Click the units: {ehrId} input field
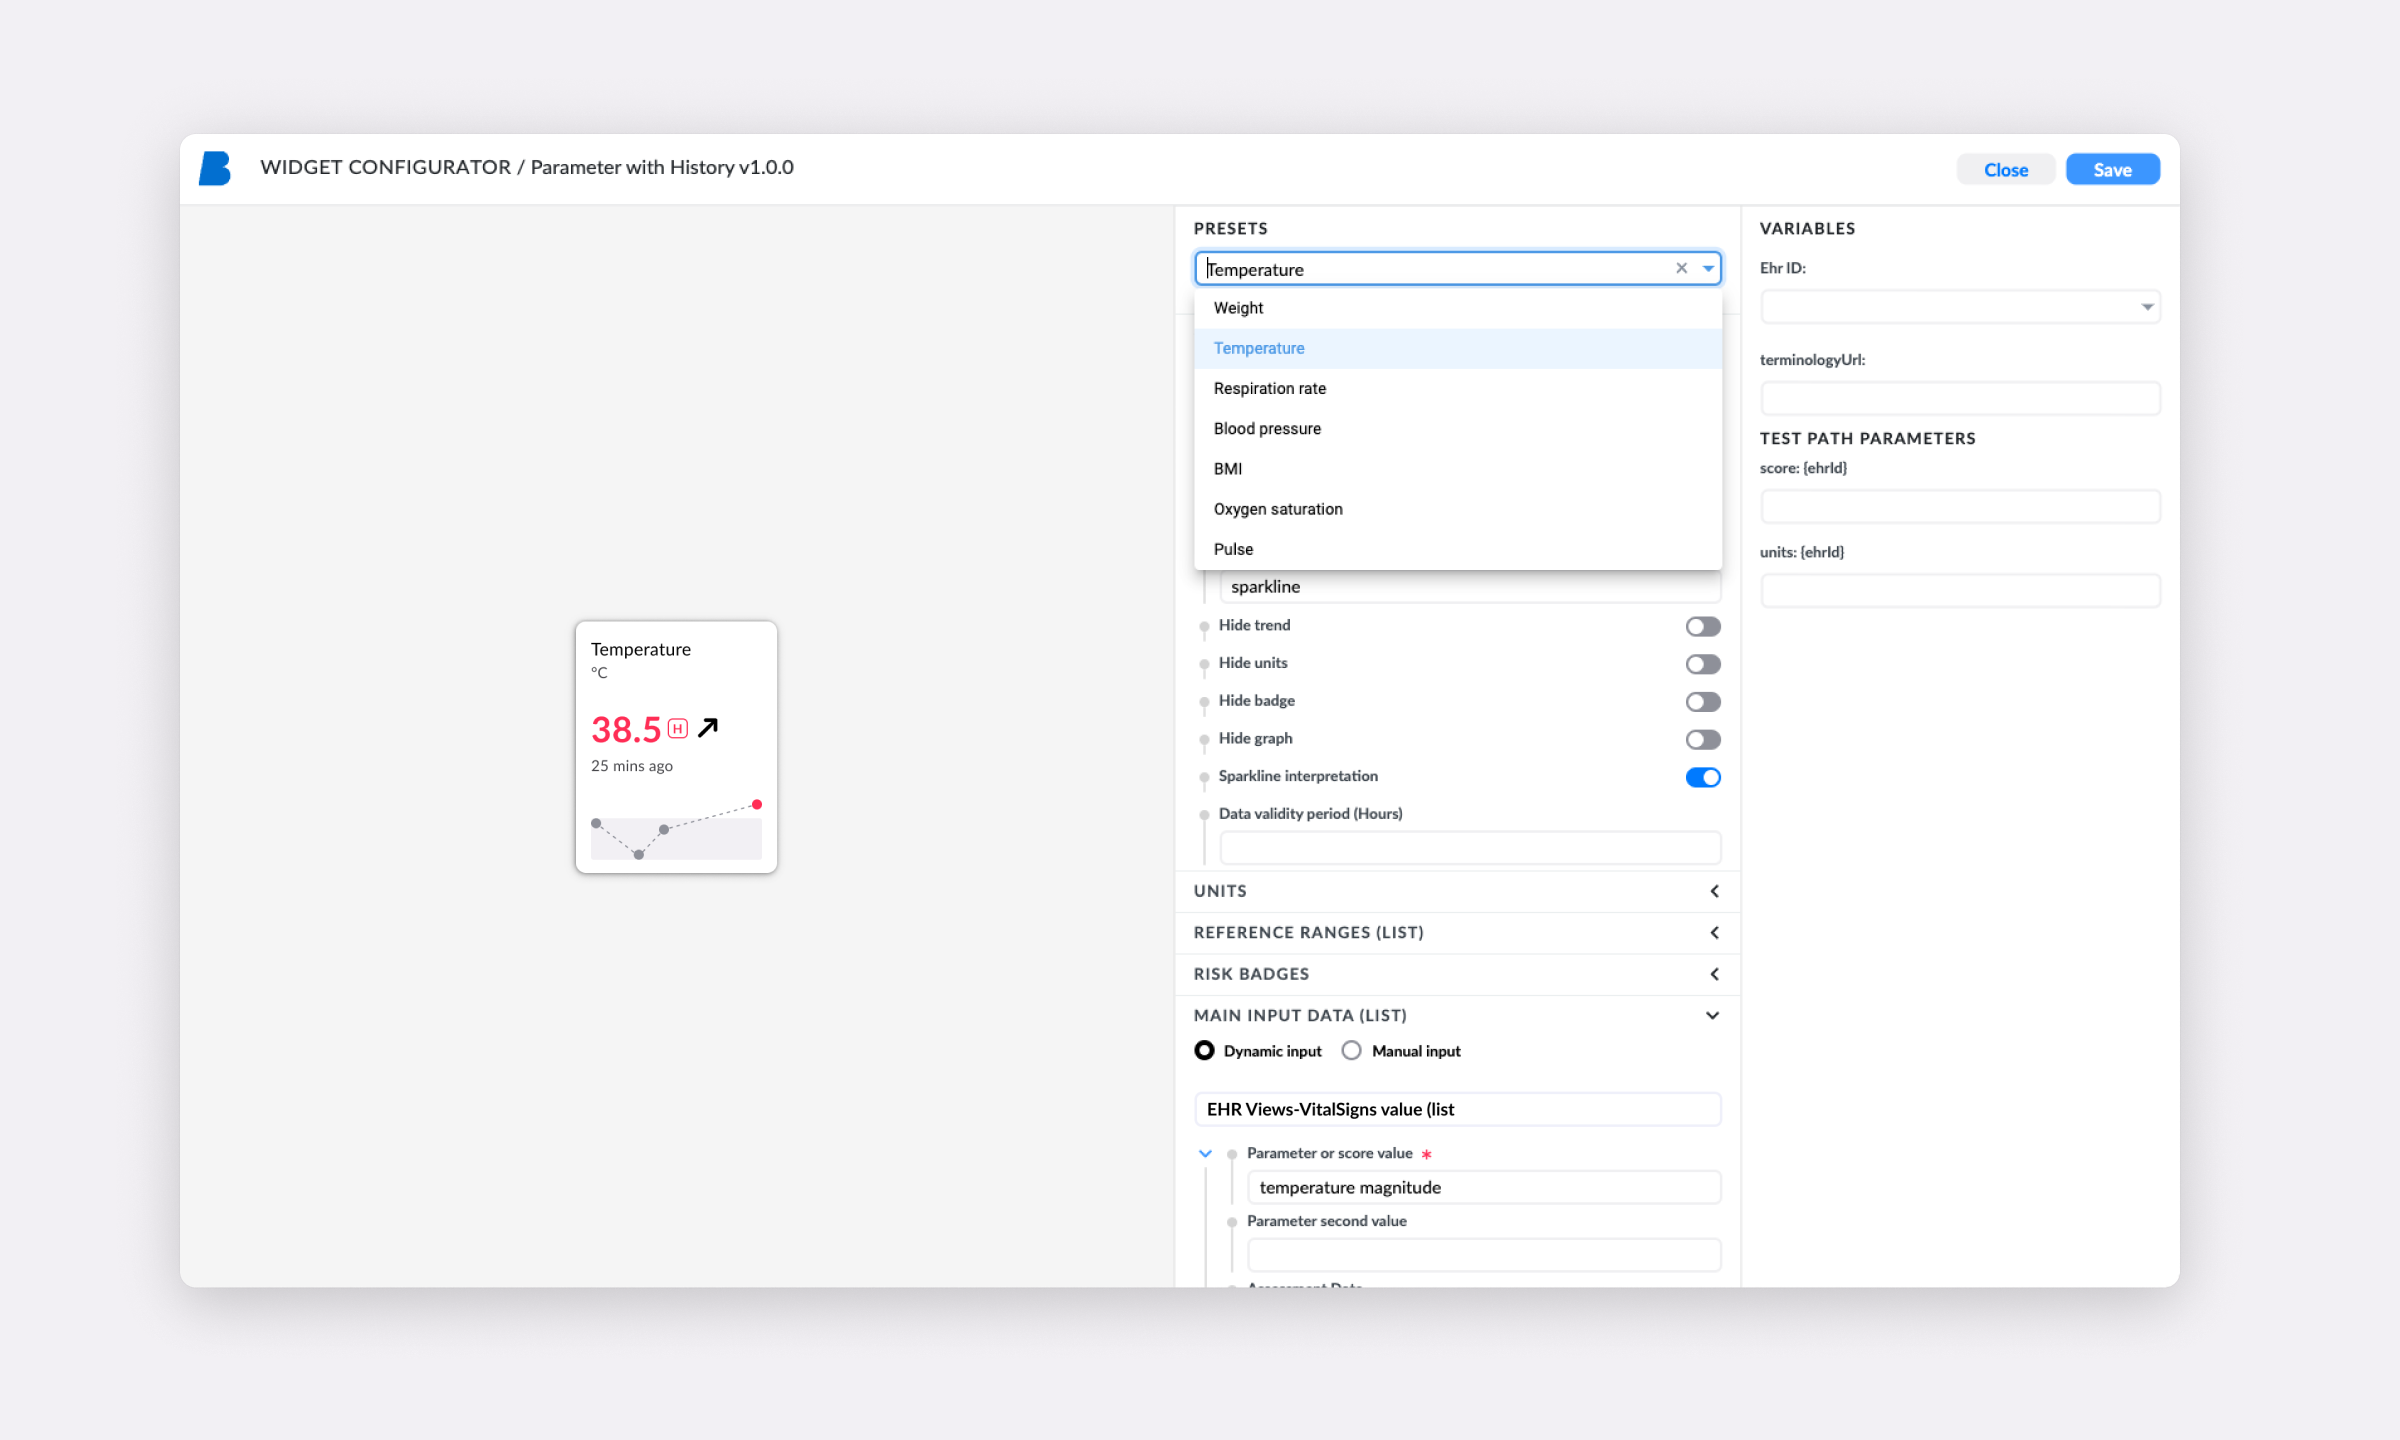This screenshot has width=2400, height=1440. click(1960, 590)
